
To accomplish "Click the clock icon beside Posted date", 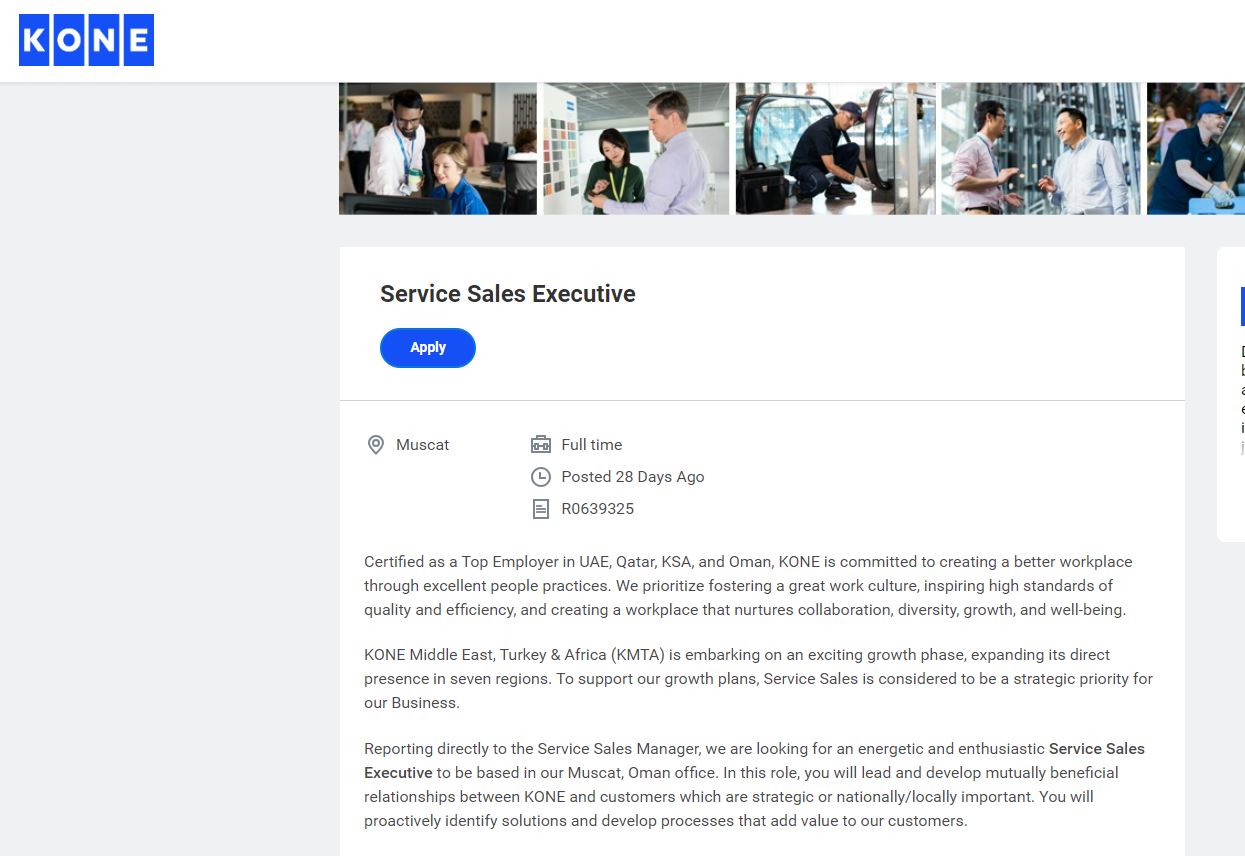I will tap(541, 477).
